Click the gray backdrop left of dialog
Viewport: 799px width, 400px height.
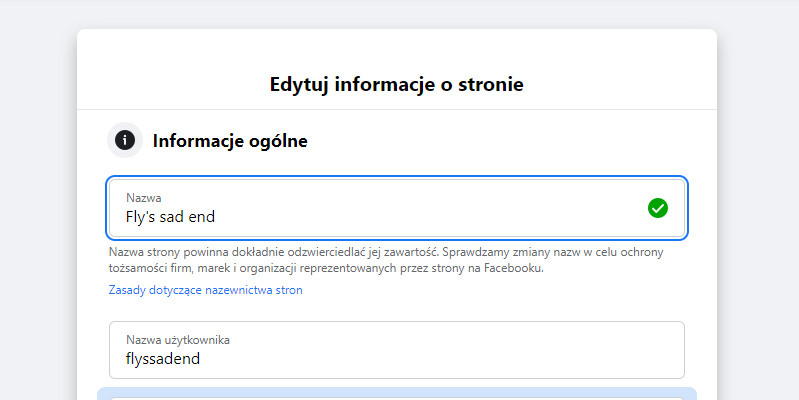point(38,204)
